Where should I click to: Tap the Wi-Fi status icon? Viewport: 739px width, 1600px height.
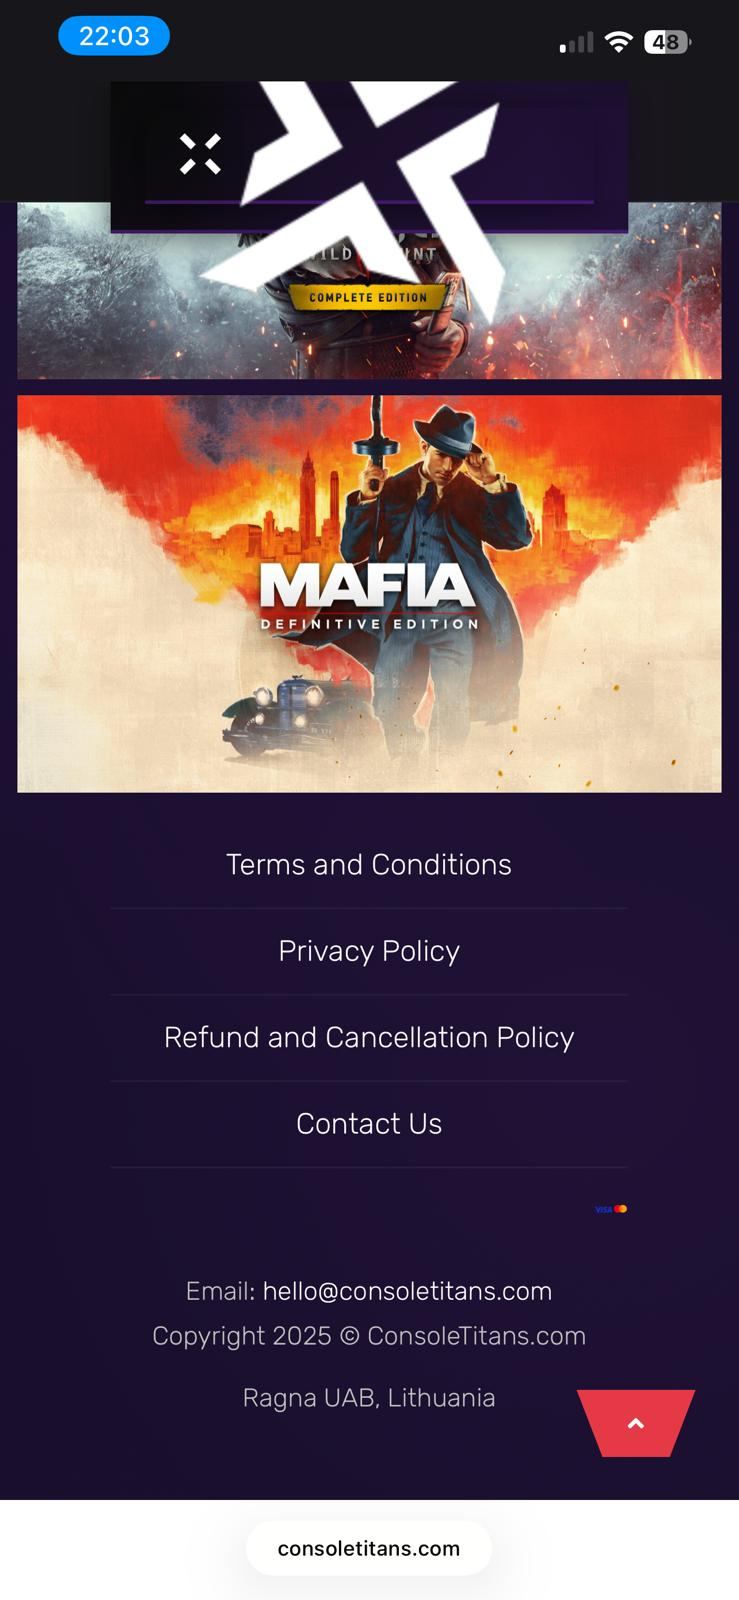tap(619, 42)
